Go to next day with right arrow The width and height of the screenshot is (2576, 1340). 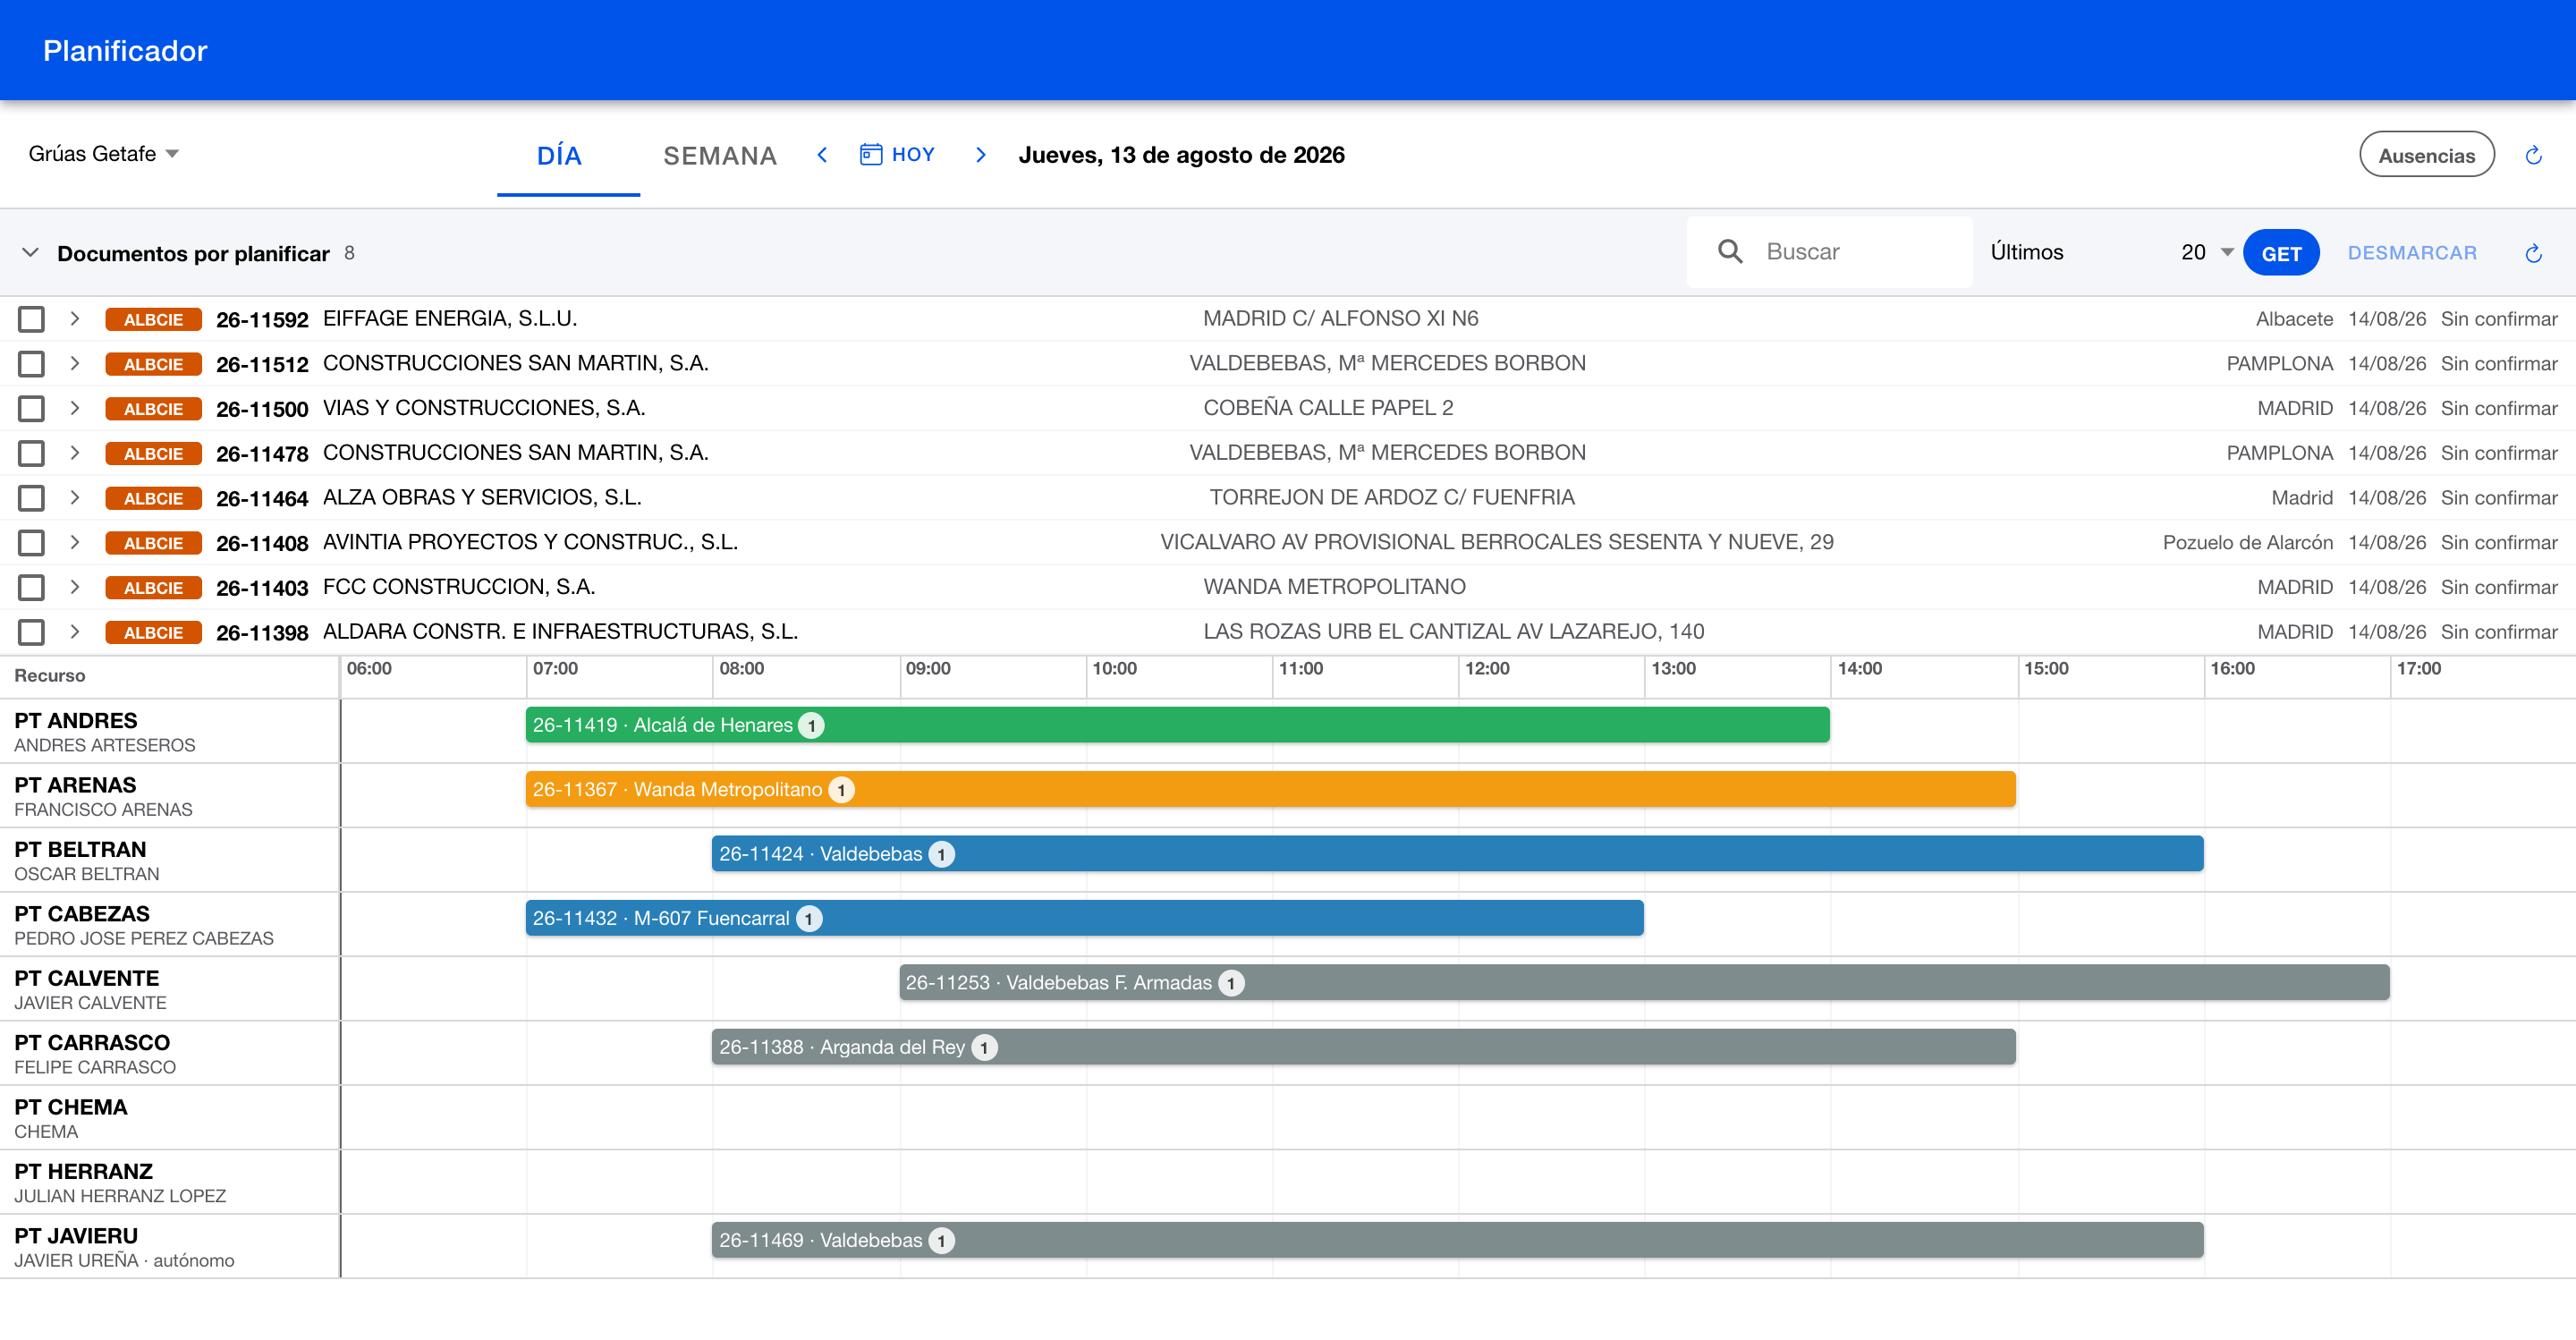(980, 155)
